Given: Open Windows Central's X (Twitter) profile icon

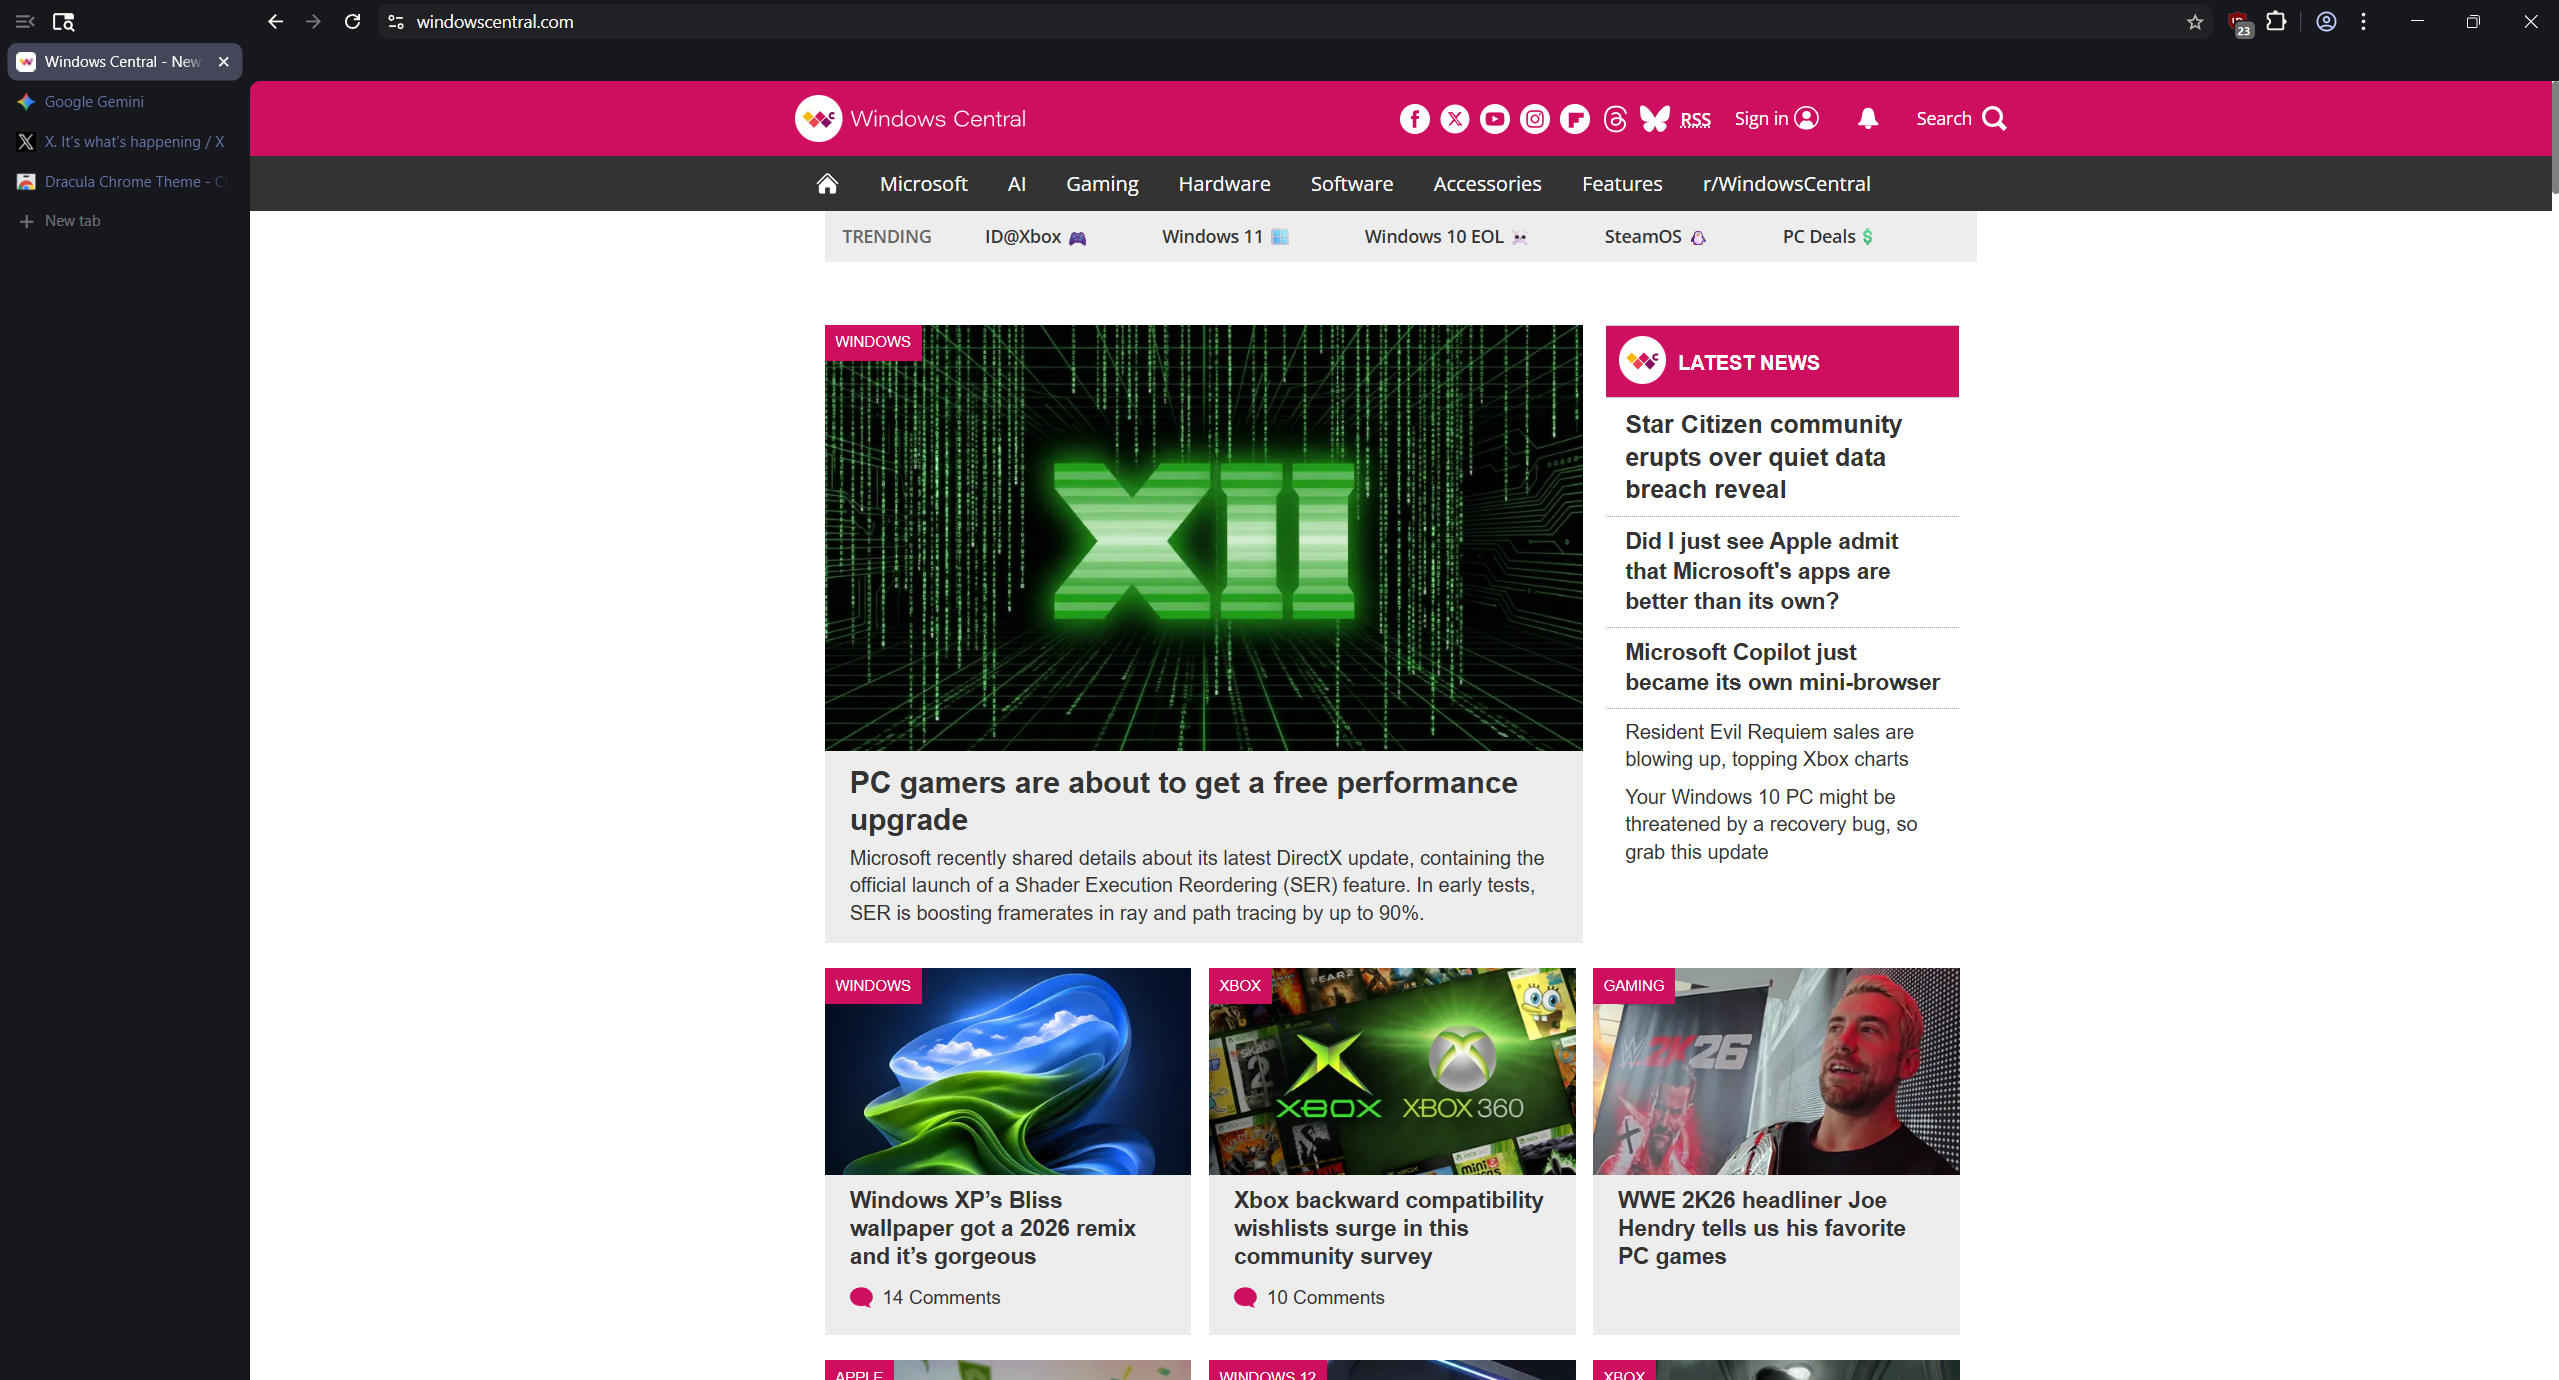Looking at the screenshot, I should [1453, 118].
